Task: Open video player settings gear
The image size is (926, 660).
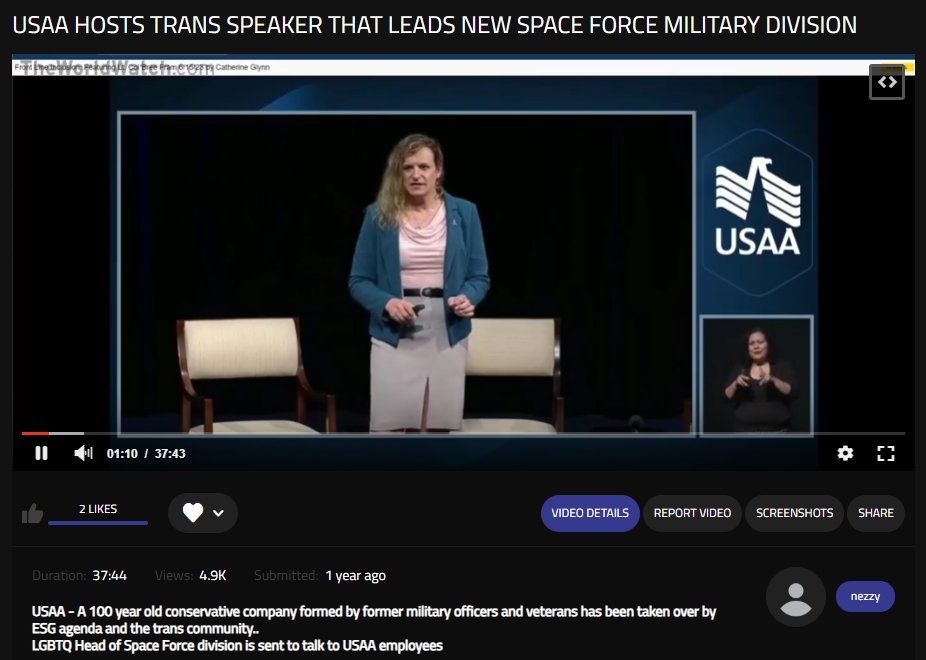Action: click(x=845, y=453)
